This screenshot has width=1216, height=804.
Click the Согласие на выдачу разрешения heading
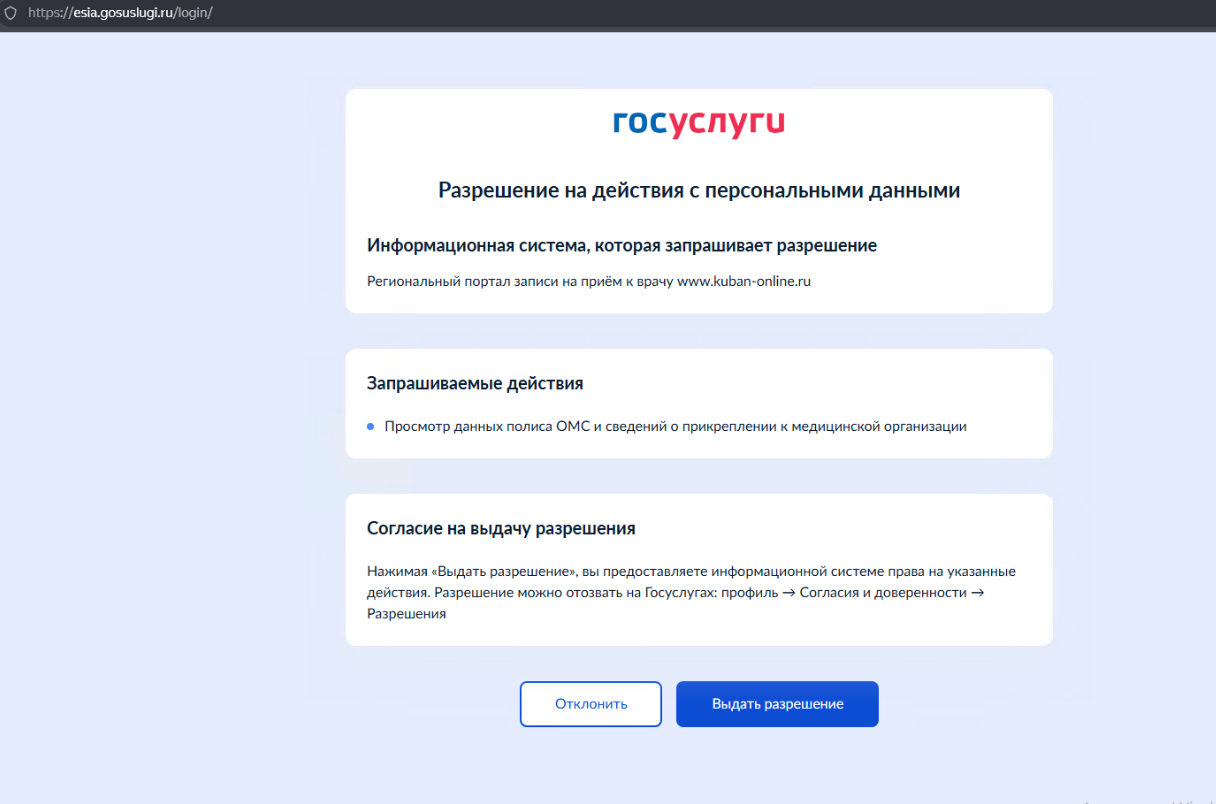point(500,528)
